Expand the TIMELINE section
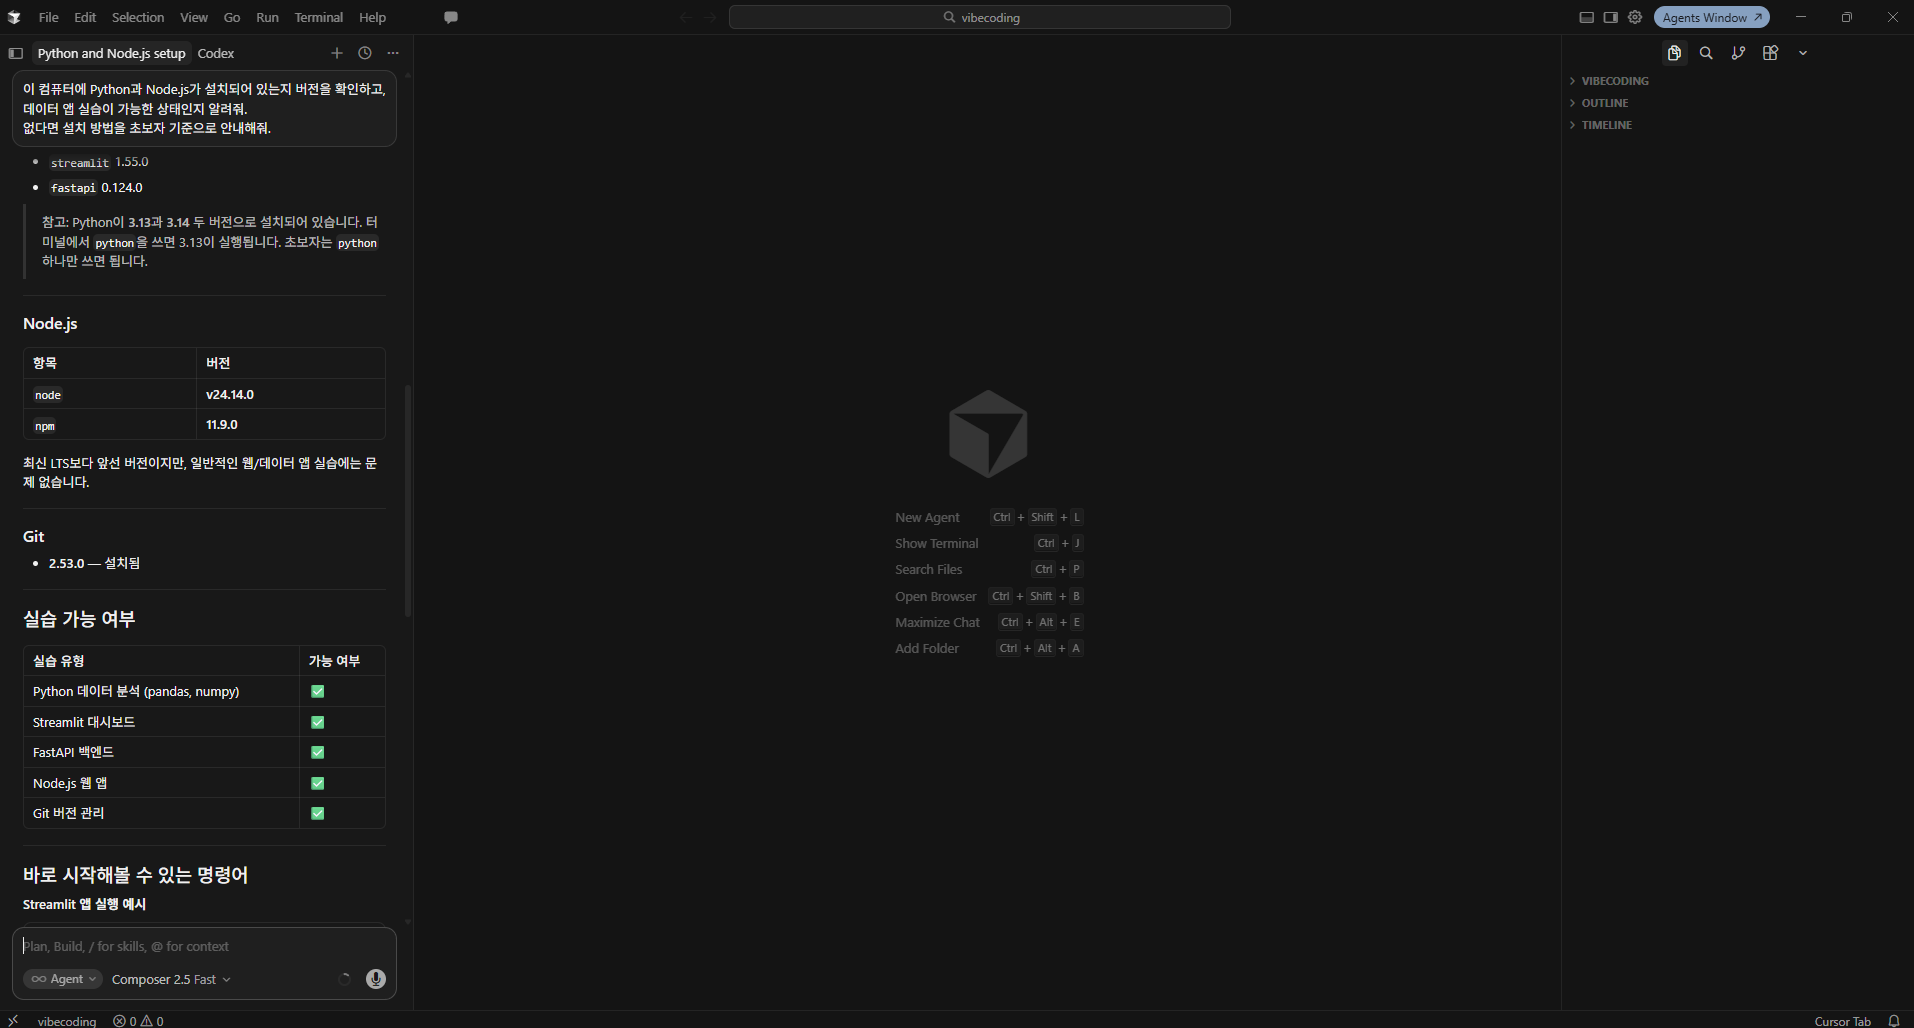Screen dimensions: 1914x1028 1607,125
